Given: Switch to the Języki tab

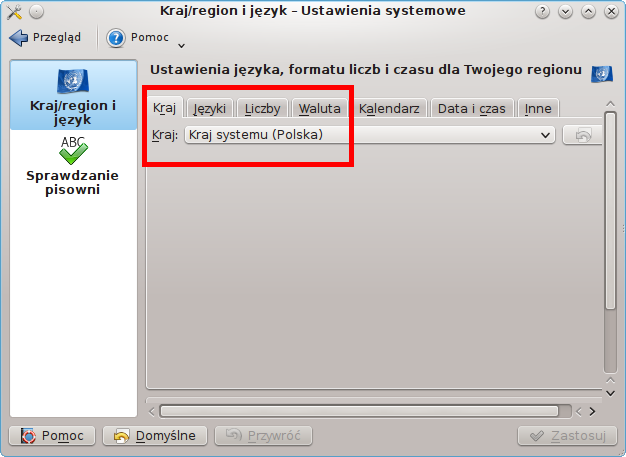Looking at the screenshot, I should (x=210, y=109).
